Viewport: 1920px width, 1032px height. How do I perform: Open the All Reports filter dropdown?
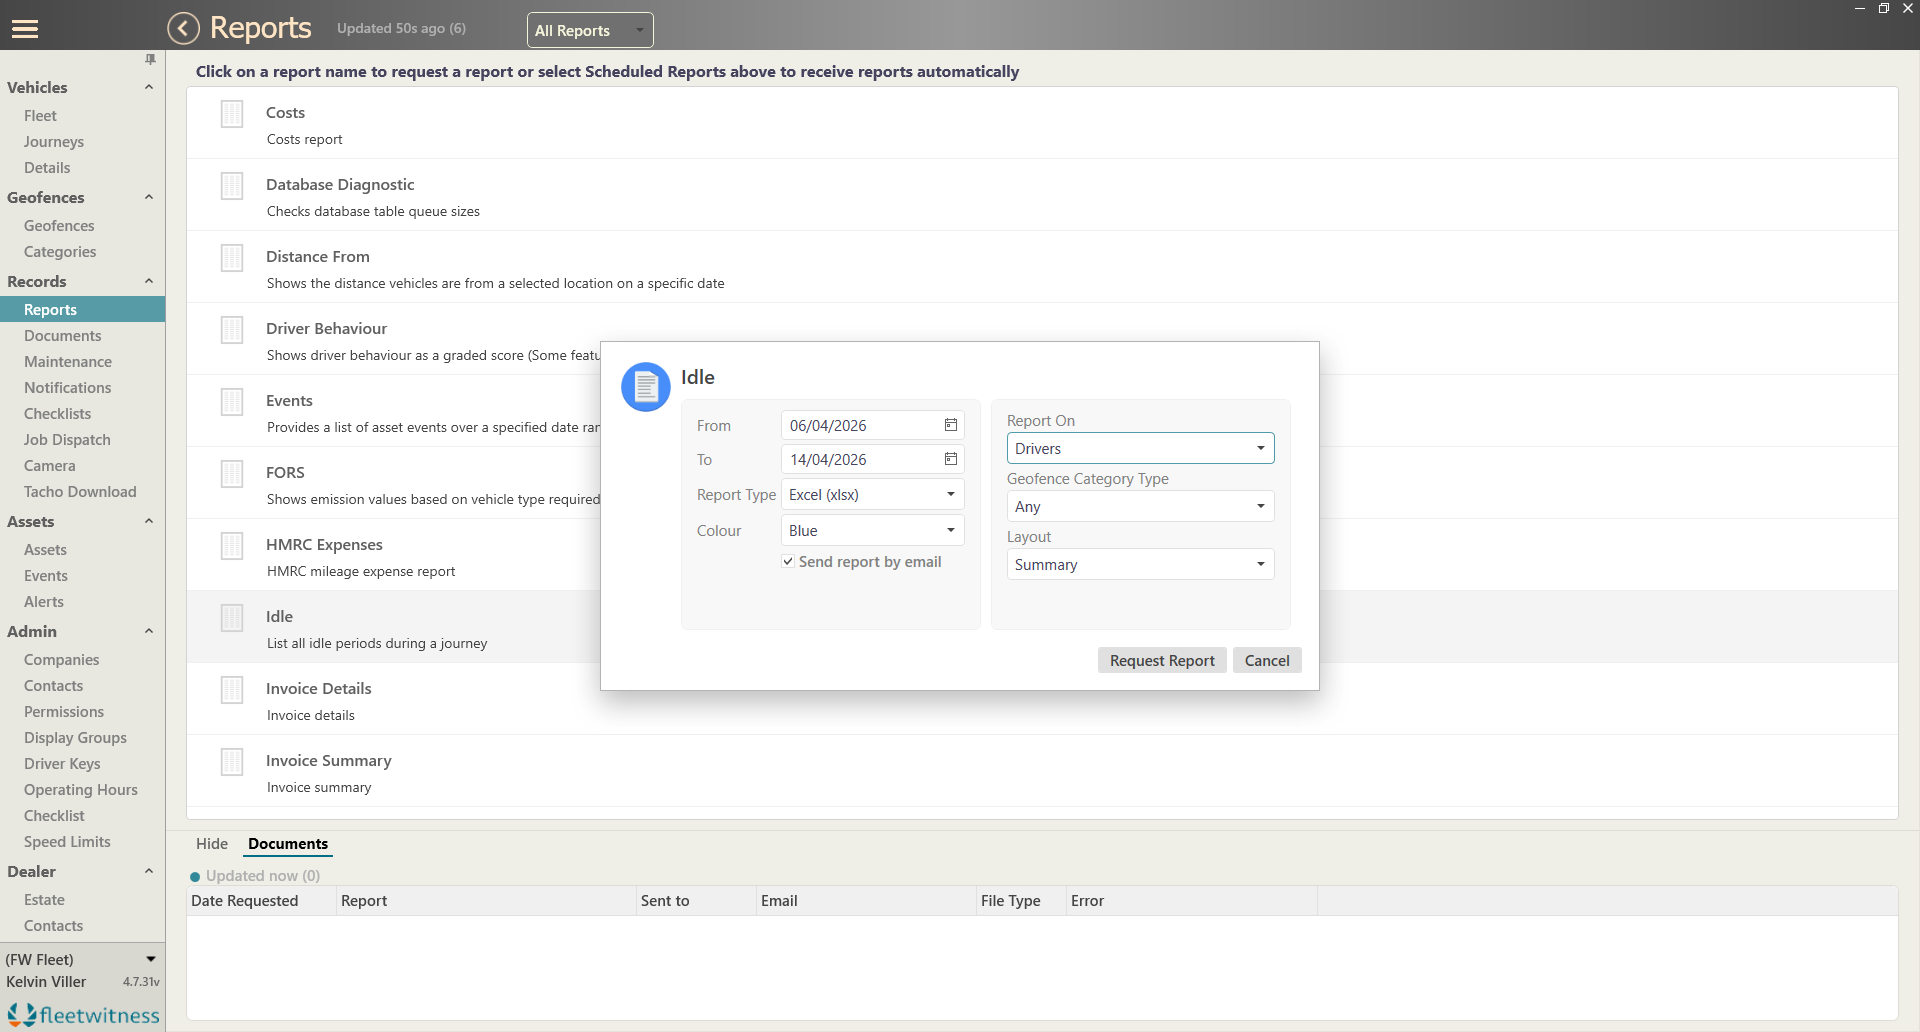pos(590,30)
